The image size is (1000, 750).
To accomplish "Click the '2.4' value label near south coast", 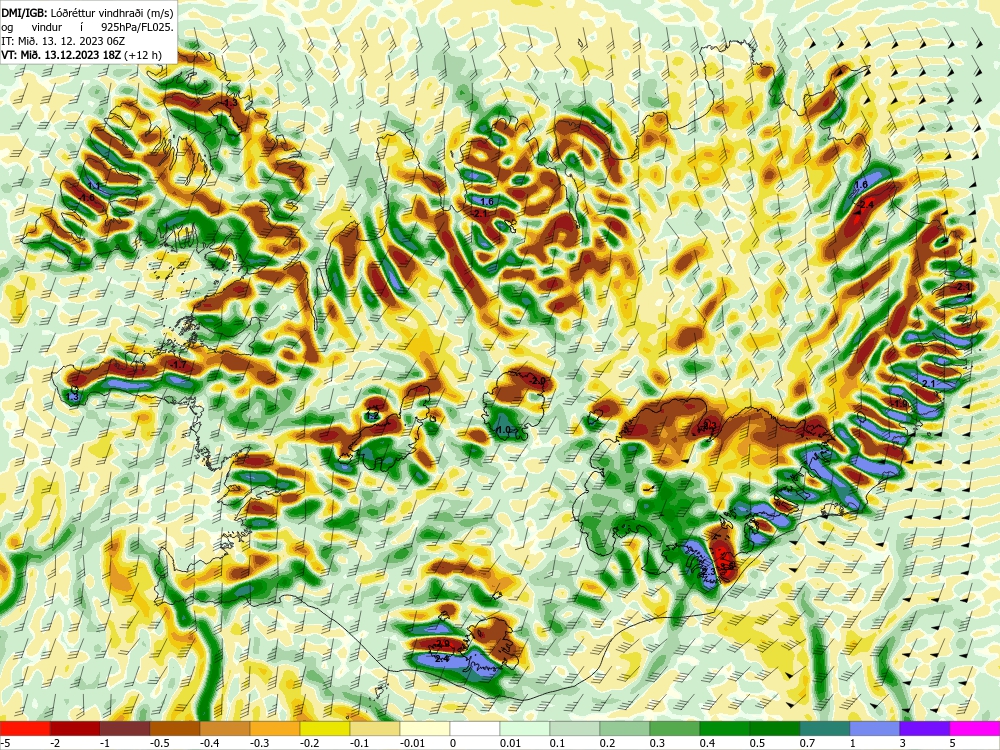I will tap(442, 659).
